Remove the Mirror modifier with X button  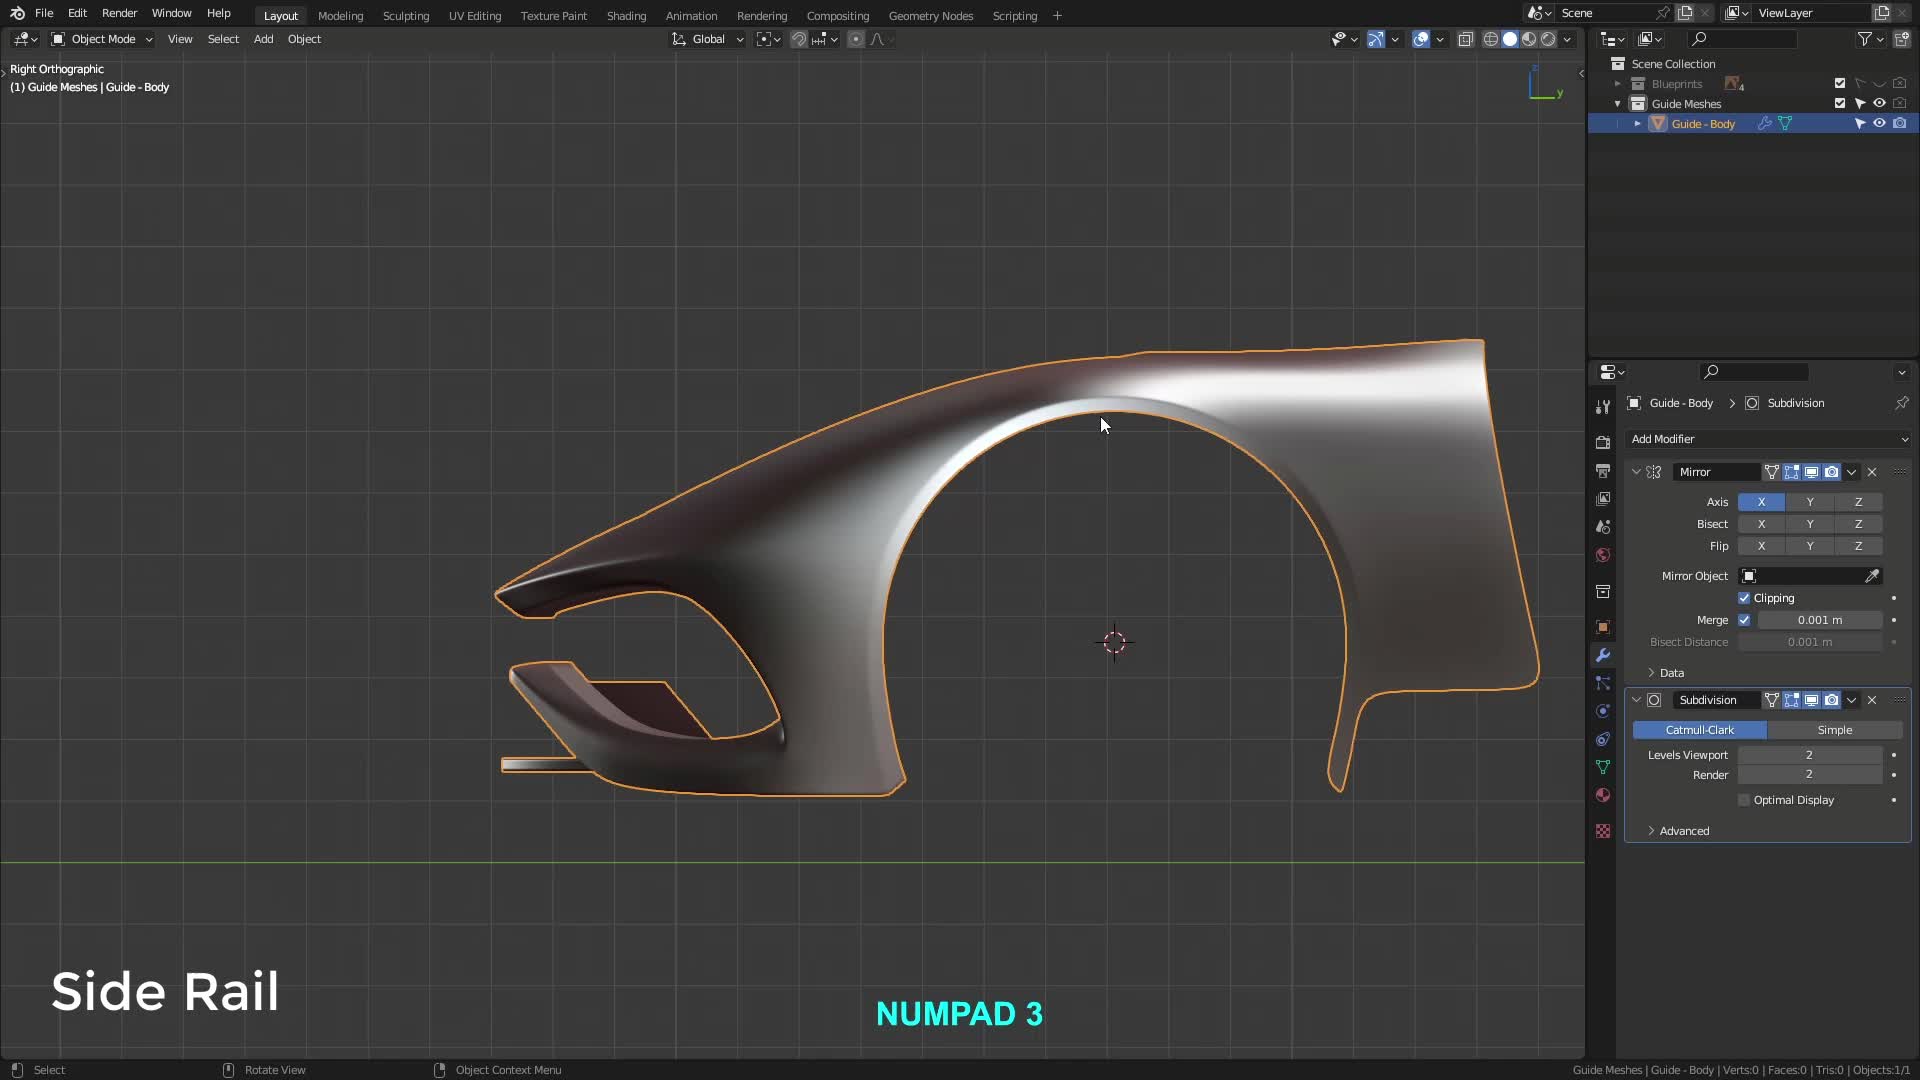1872,472
